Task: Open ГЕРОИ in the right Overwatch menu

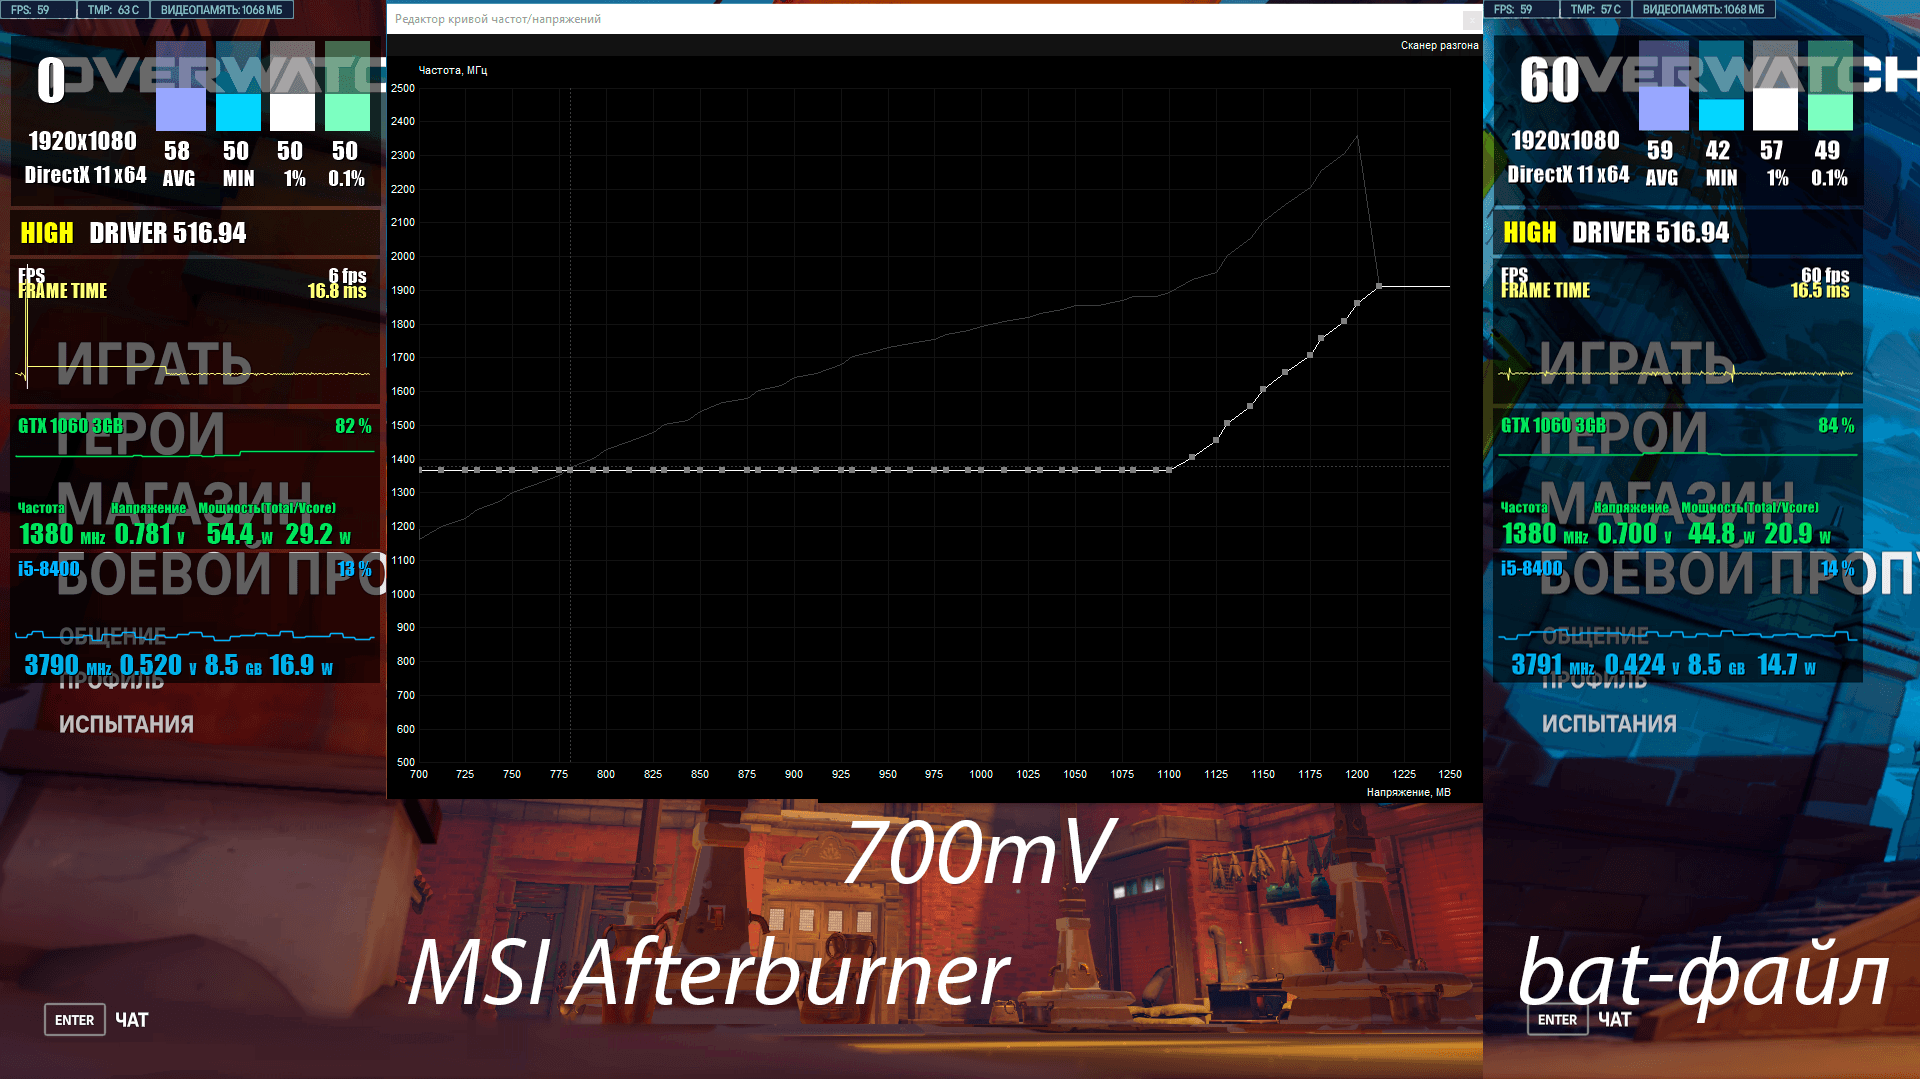Action: [x=1623, y=433]
